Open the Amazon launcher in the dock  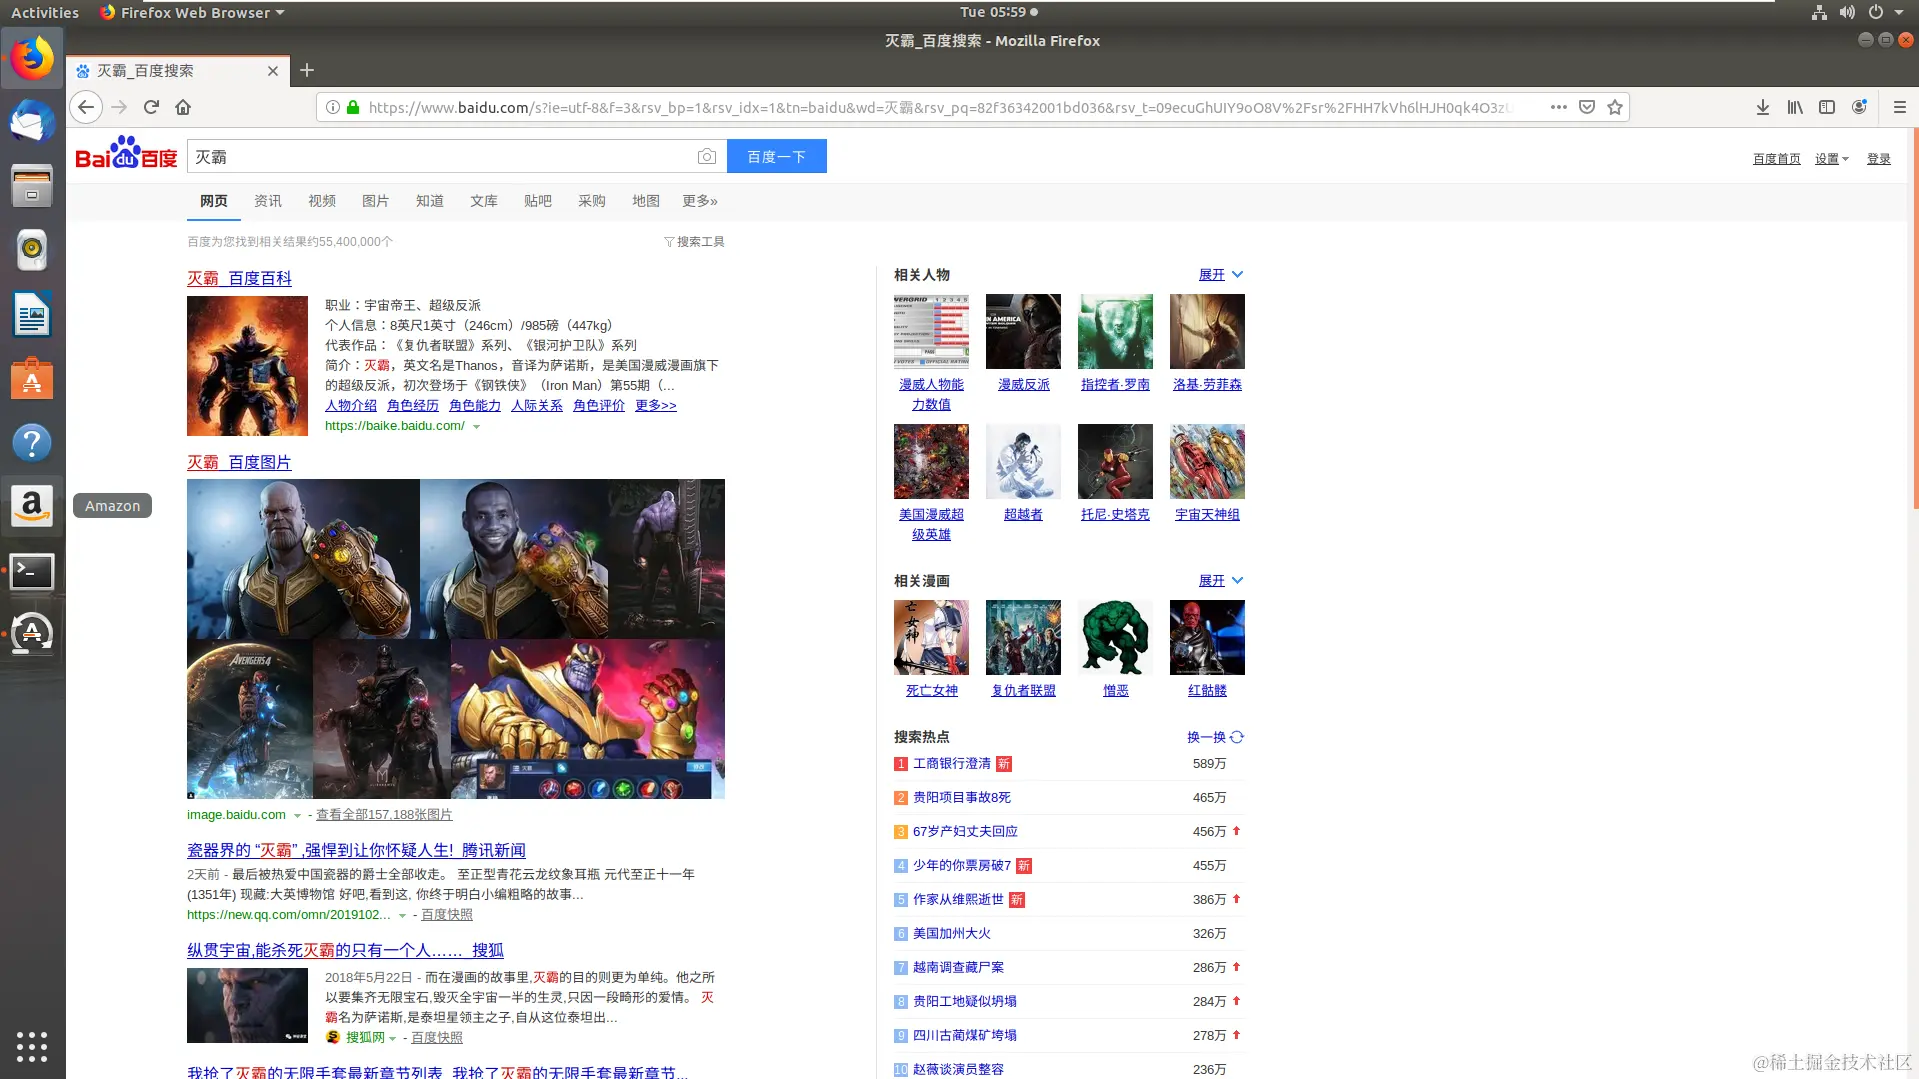click(x=32, y=506)
